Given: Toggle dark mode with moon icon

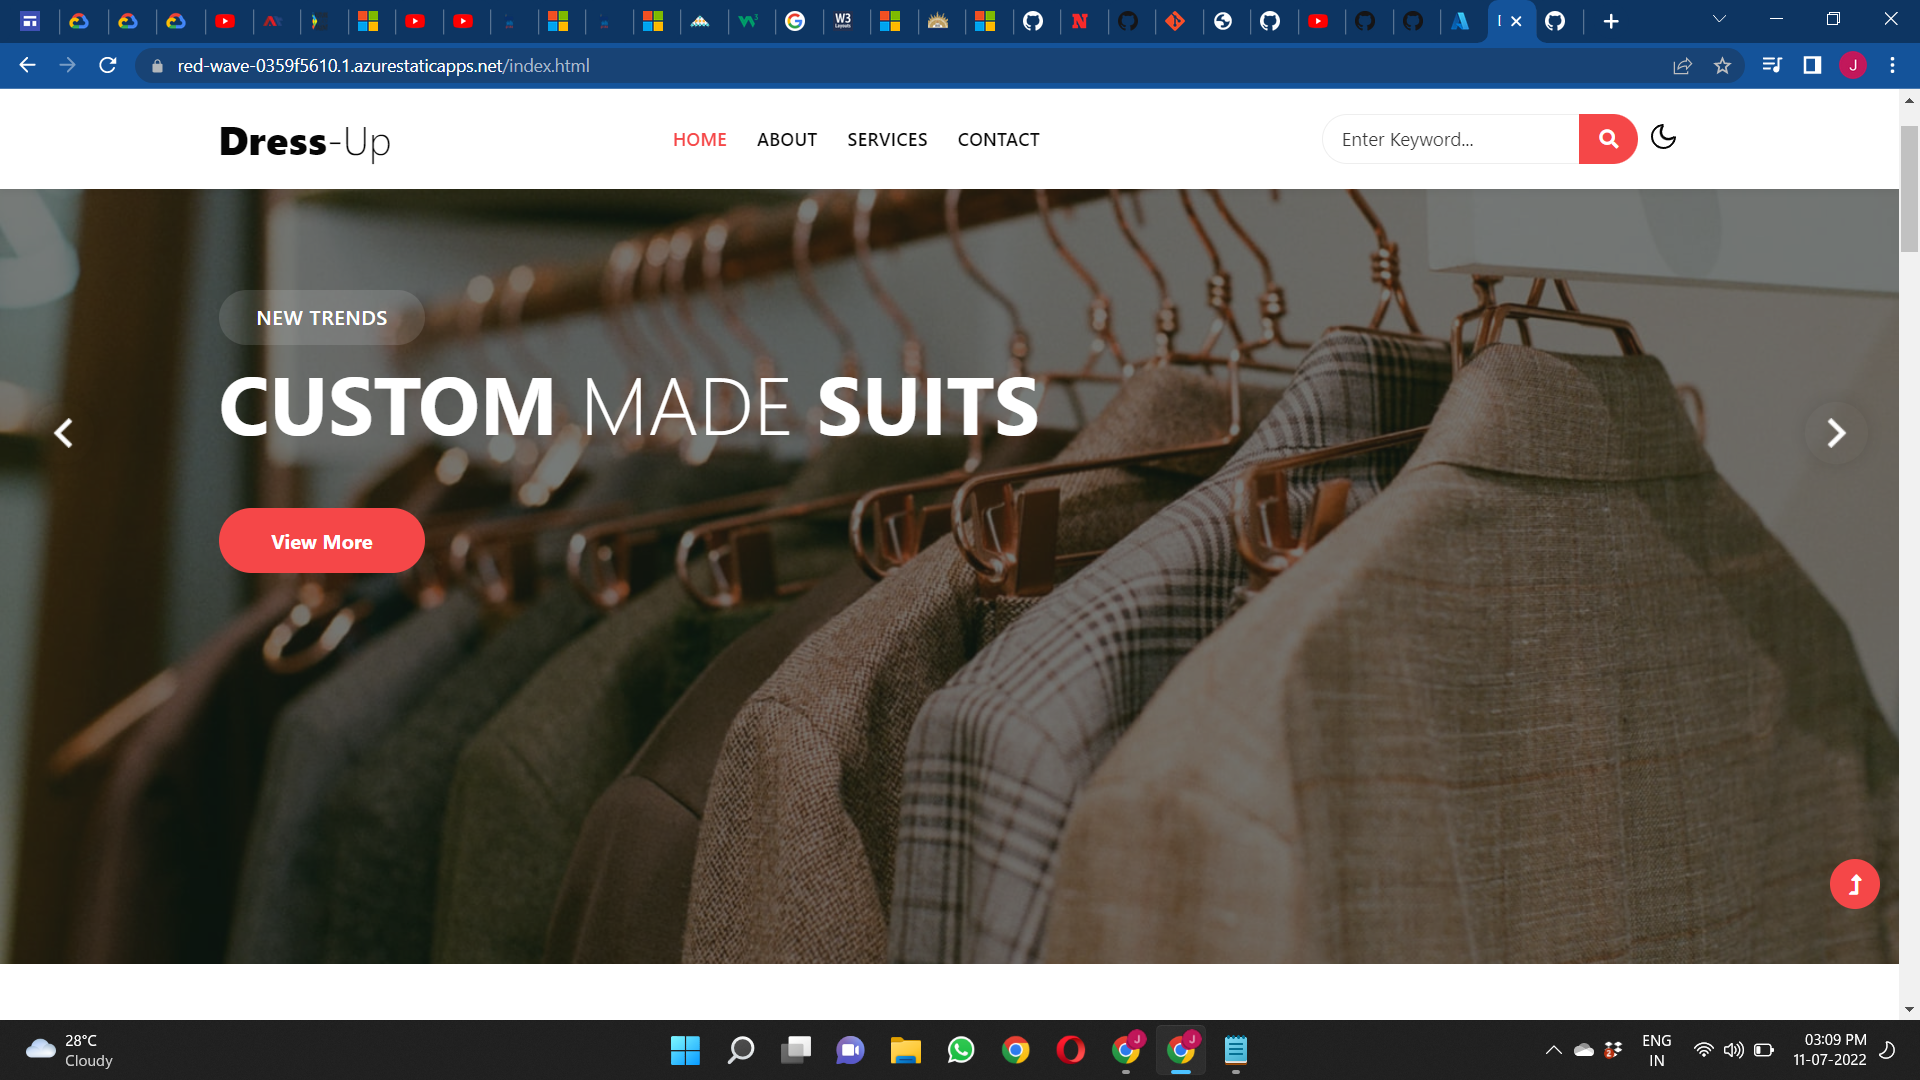Looking at the screenshot, I should pyautogui.click(x=1663, y=137).
